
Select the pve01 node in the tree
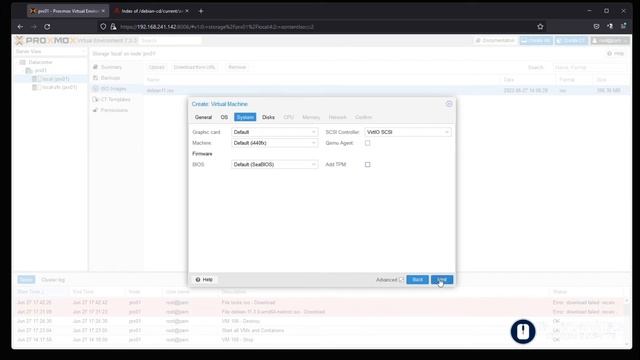tap(40, 71)
